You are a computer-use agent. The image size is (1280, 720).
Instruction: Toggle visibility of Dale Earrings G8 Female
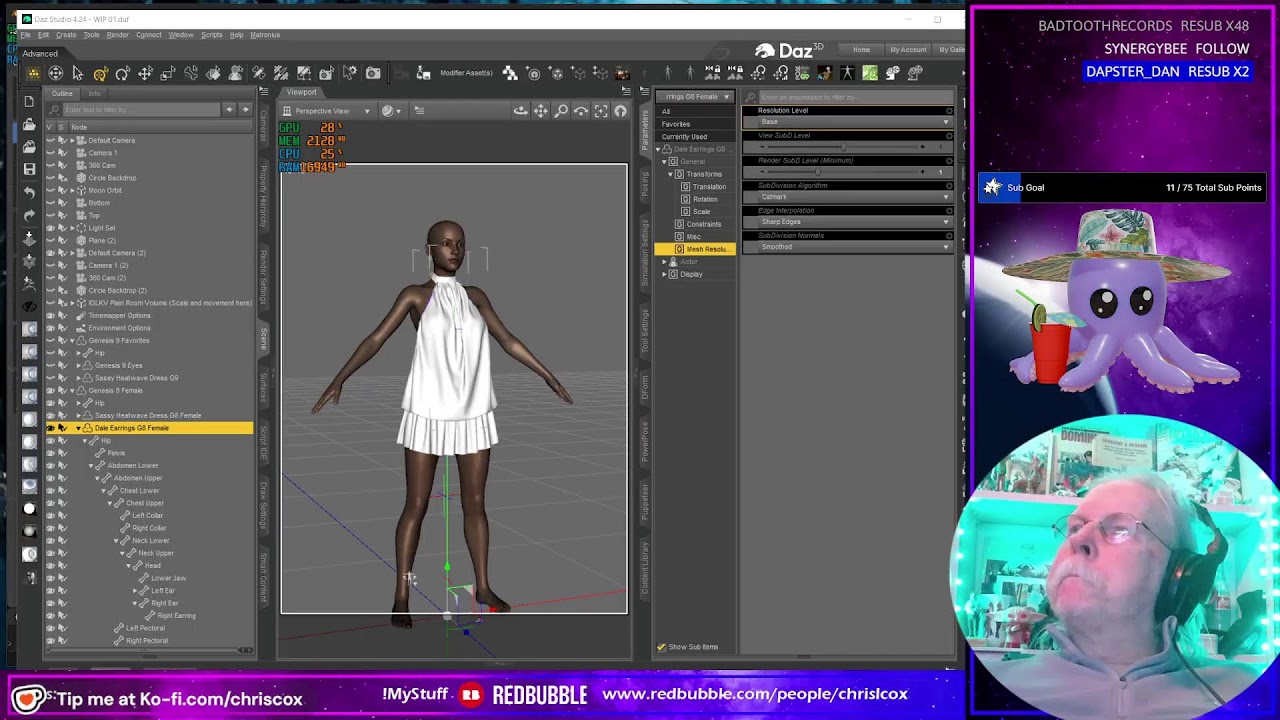point(50,428)
